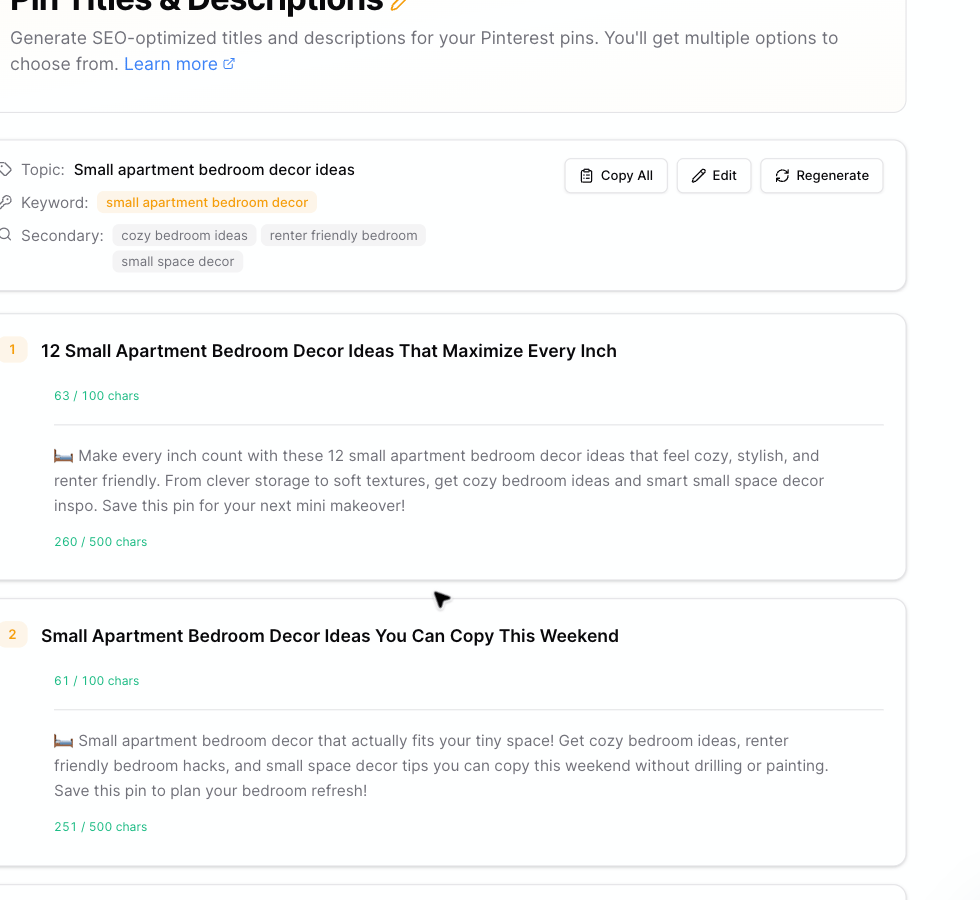Click title '12 Small Apartment Bedroom Decor Ideas That Maximize Every Inch'
The image size is (980, 900).
click(329, 351)
